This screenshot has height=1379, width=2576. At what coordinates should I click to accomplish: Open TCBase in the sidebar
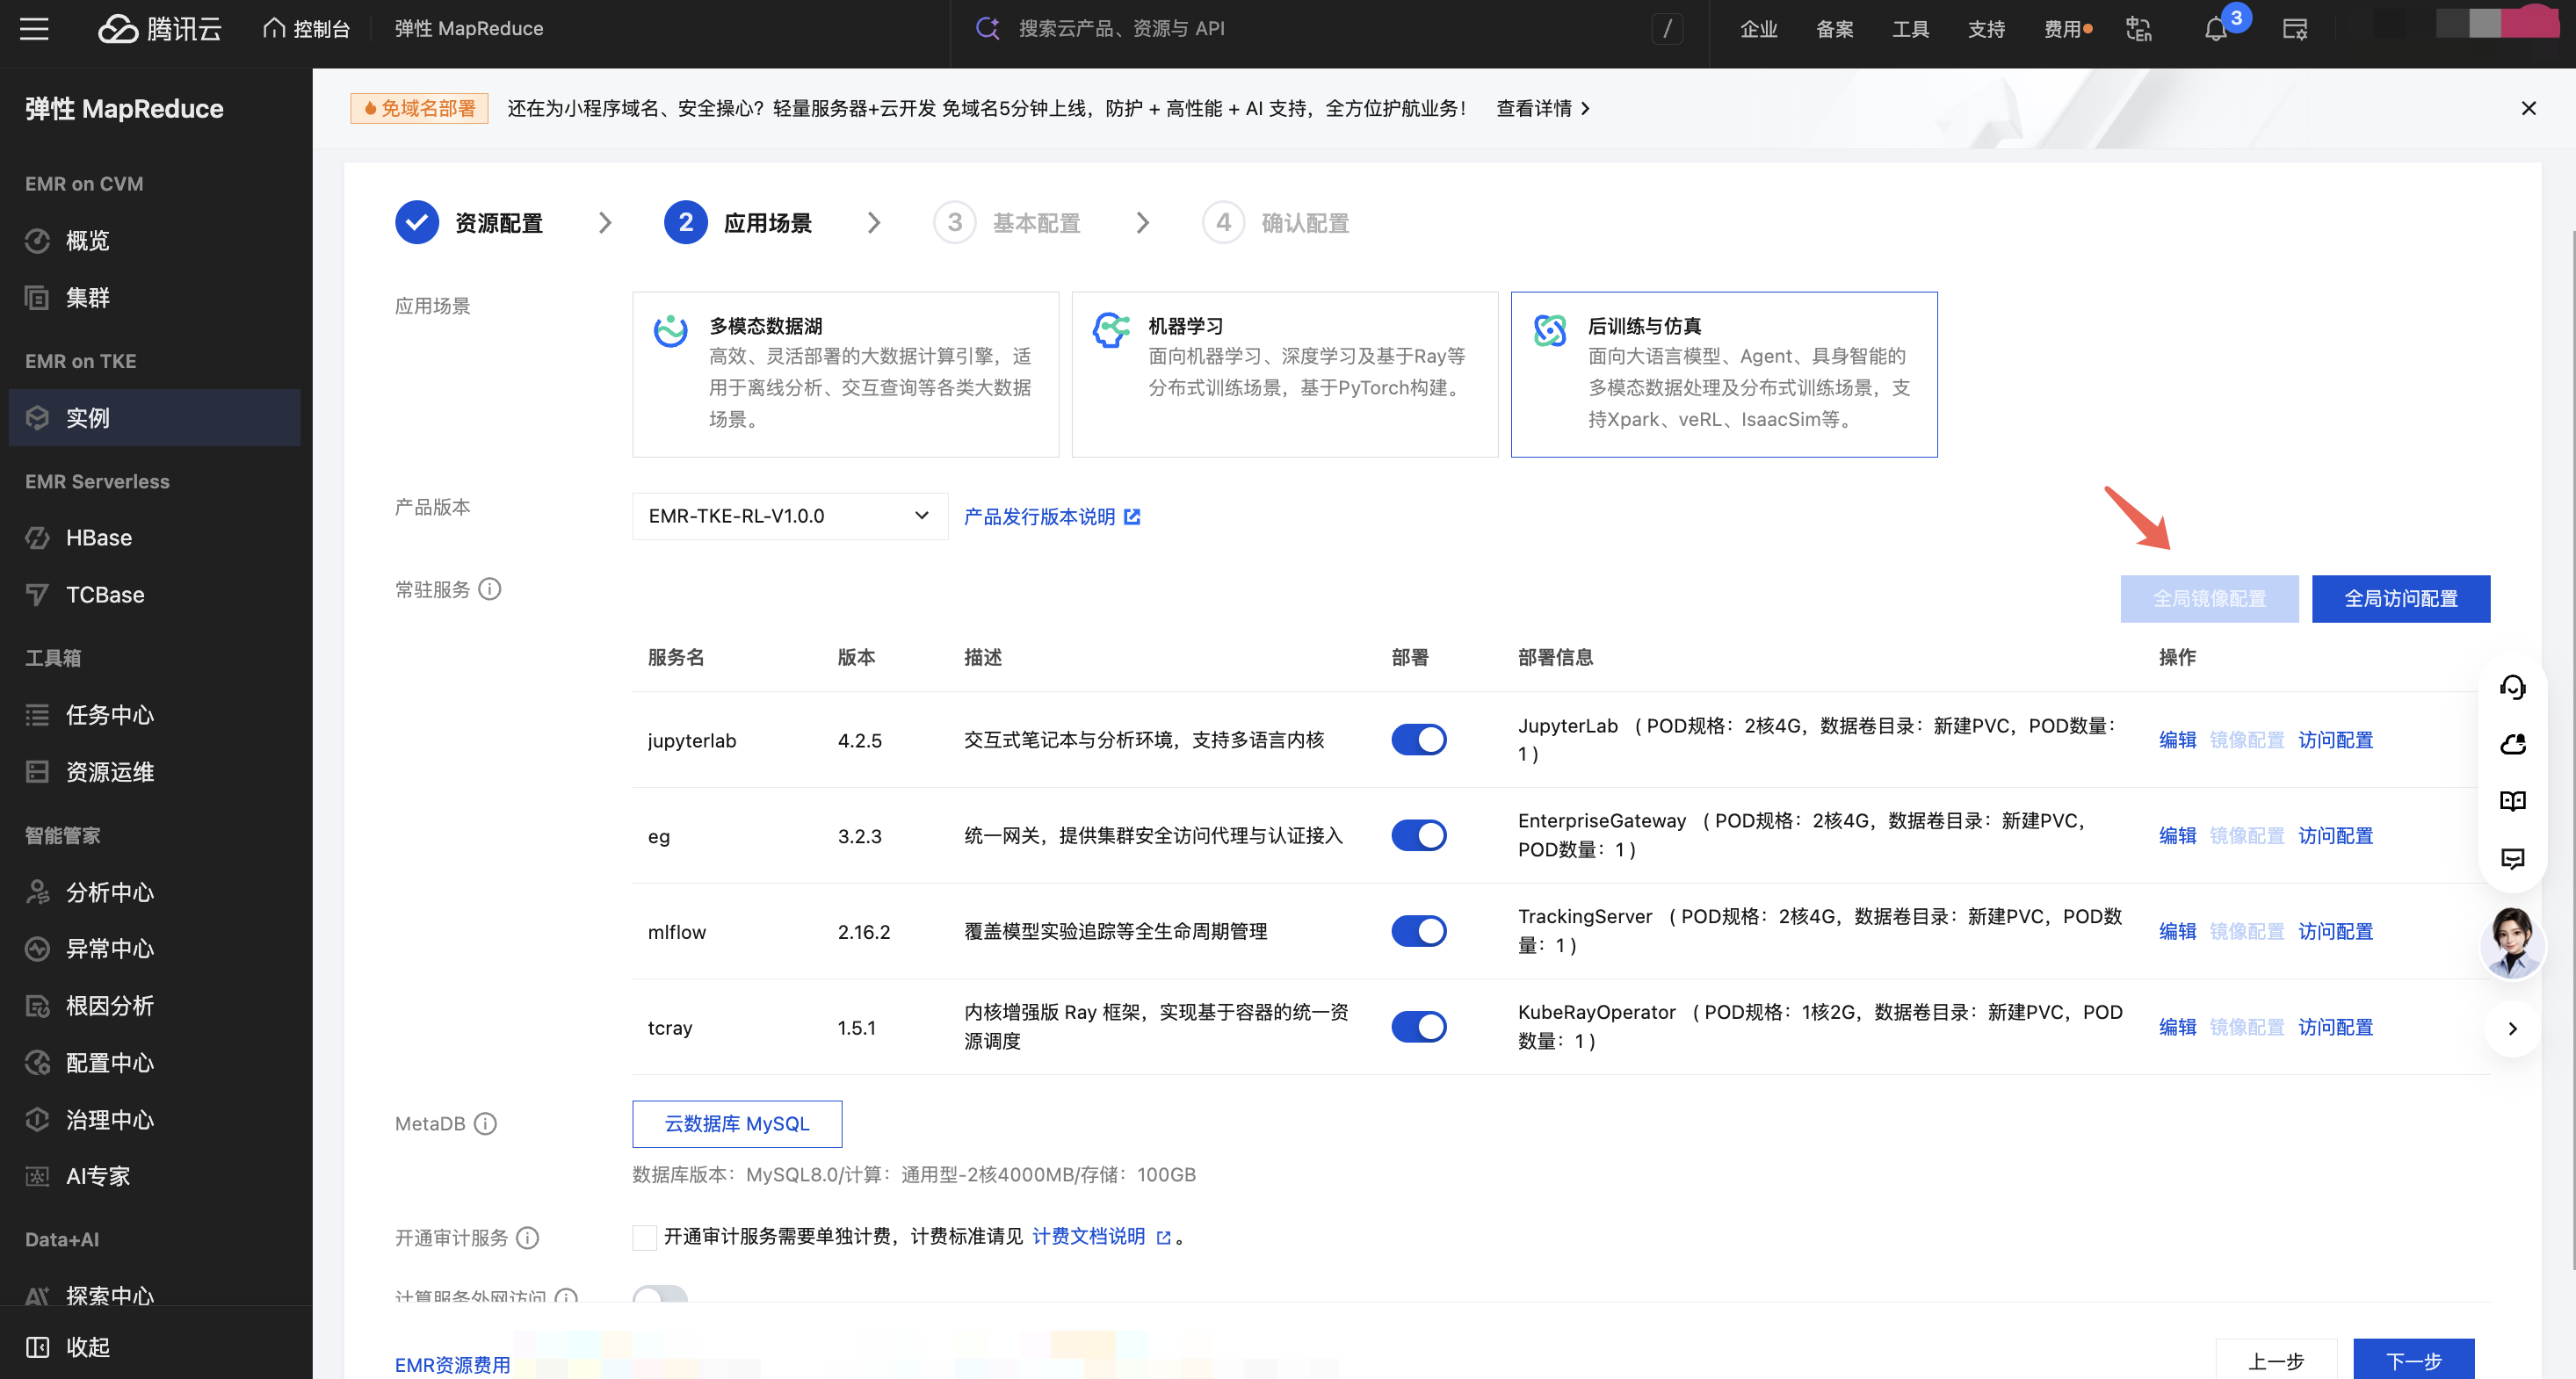[x=154, y=594]
